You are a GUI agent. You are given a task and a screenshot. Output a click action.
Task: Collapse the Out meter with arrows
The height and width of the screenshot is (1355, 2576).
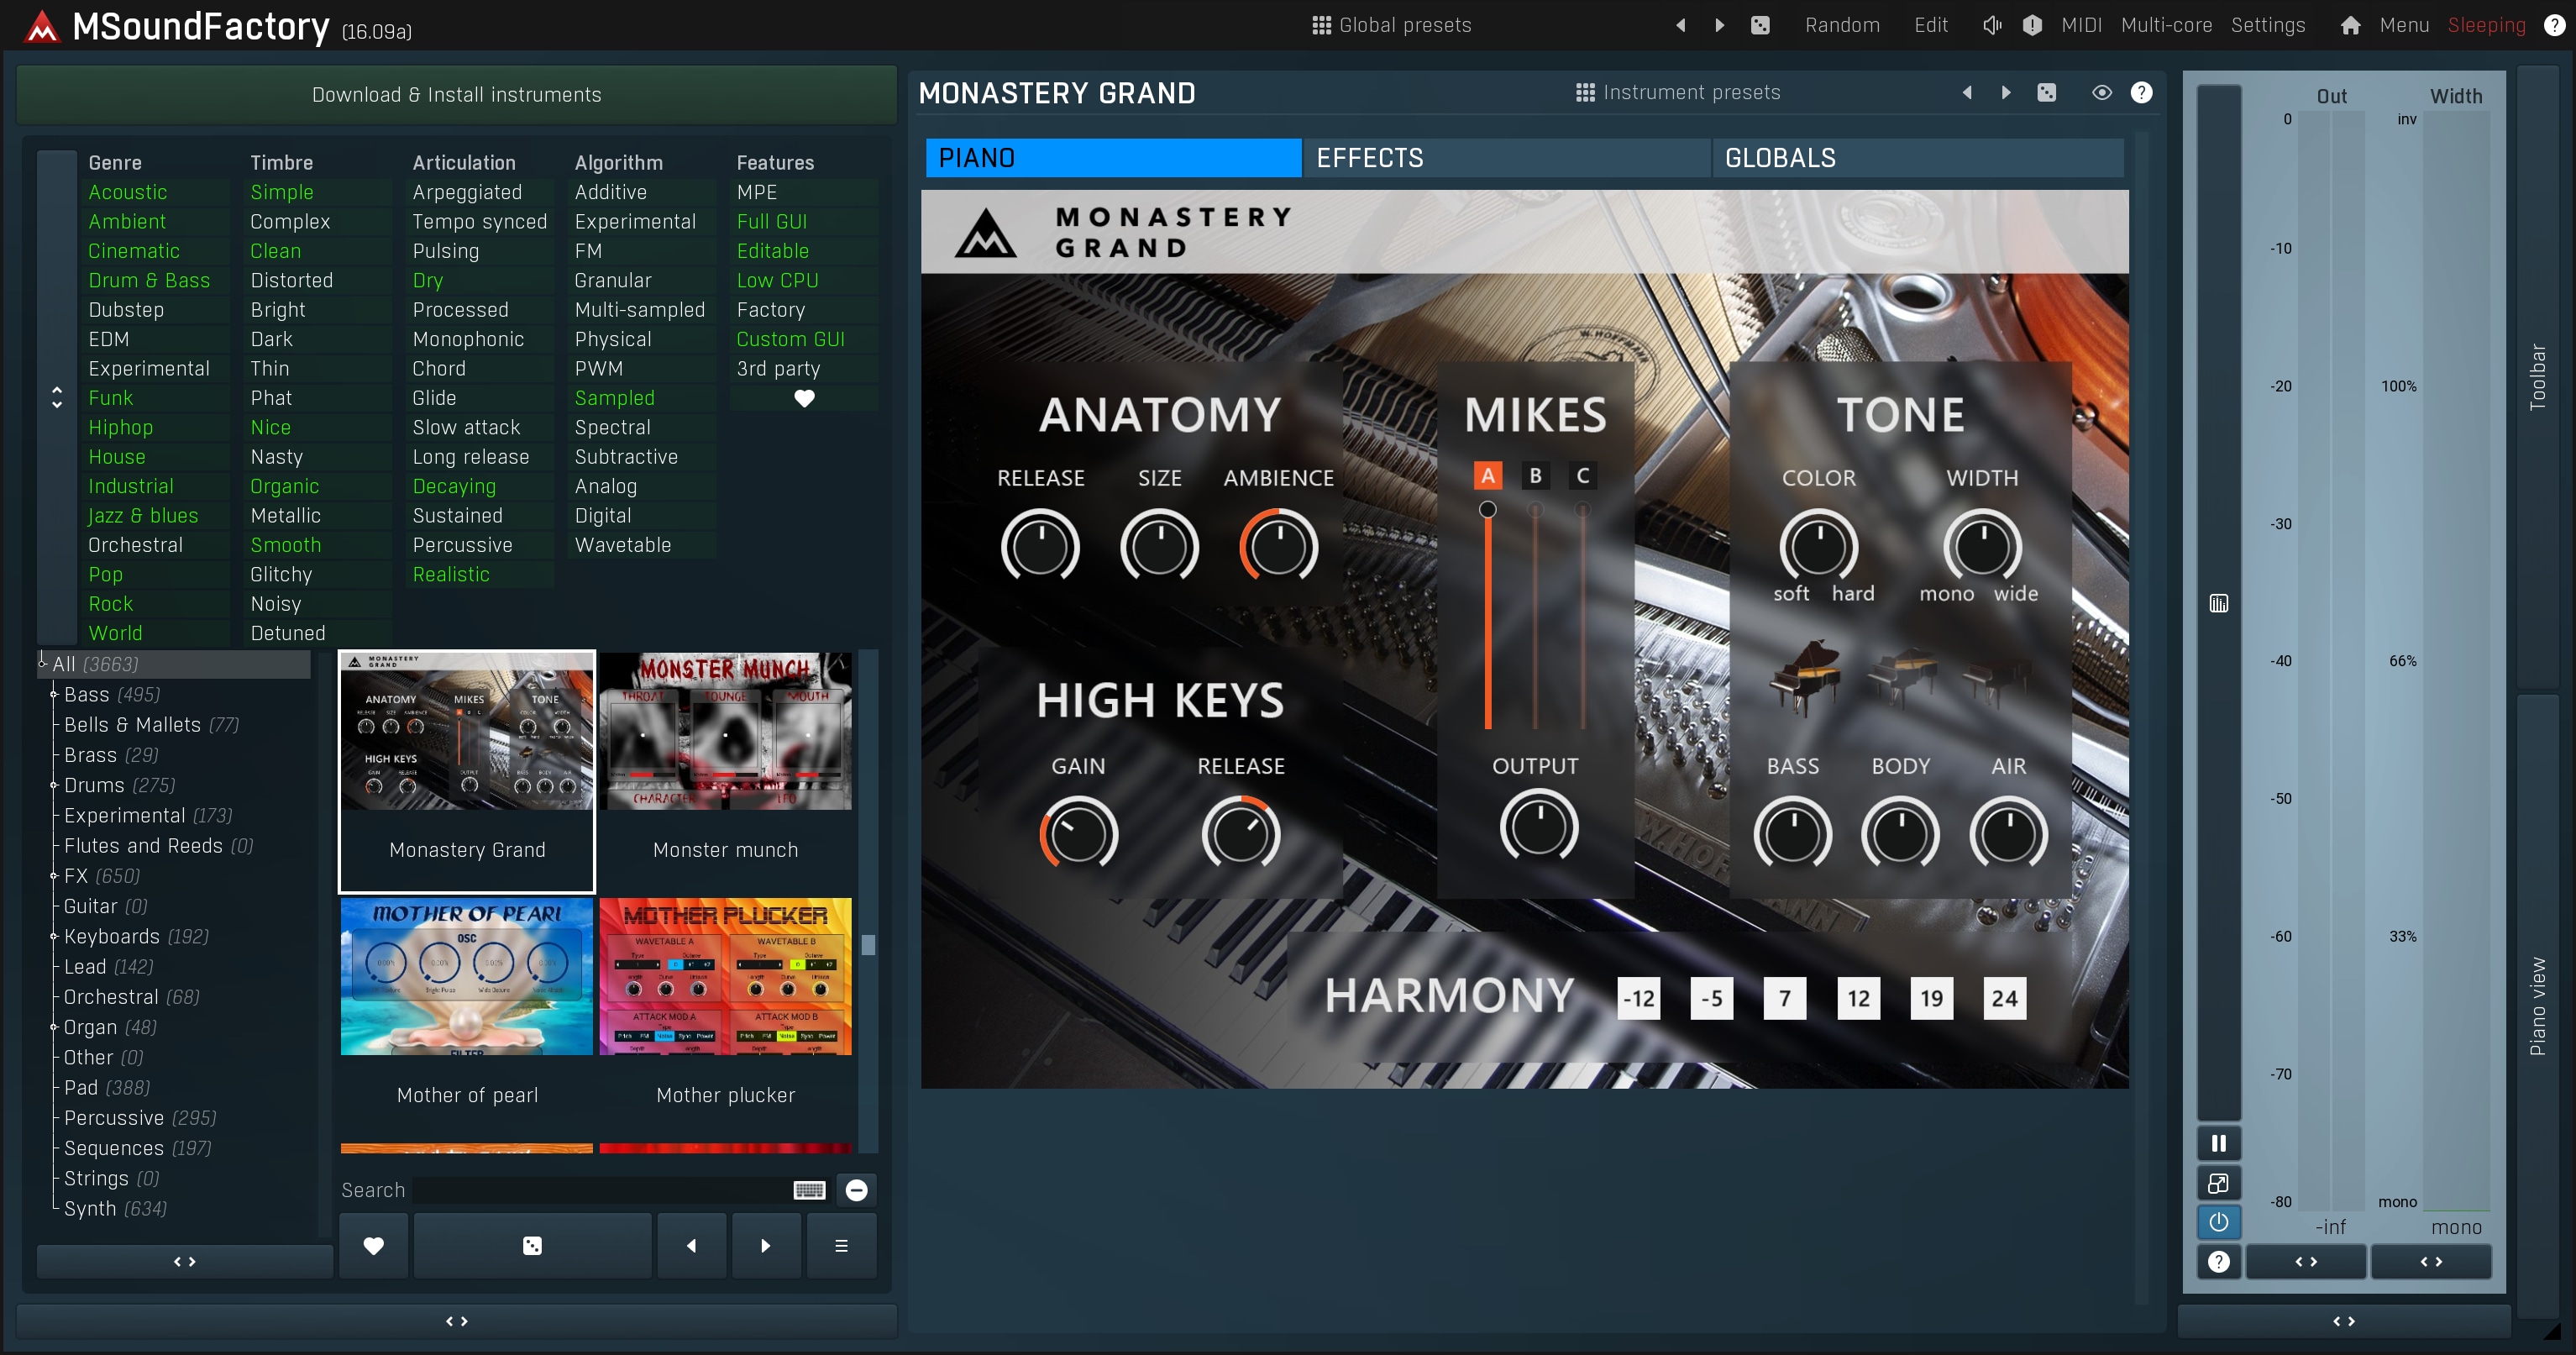(x=2305, y=1261)
